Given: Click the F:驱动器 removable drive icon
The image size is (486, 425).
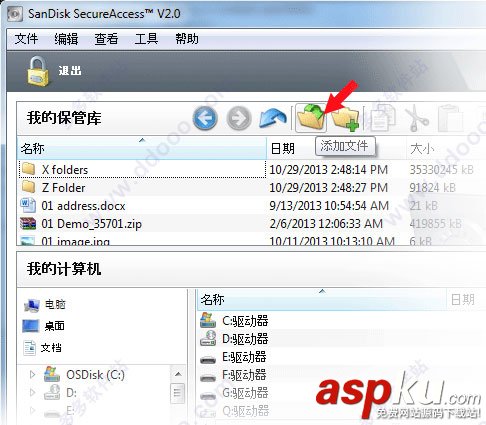Looking at the screenshot, I should 208,377.
